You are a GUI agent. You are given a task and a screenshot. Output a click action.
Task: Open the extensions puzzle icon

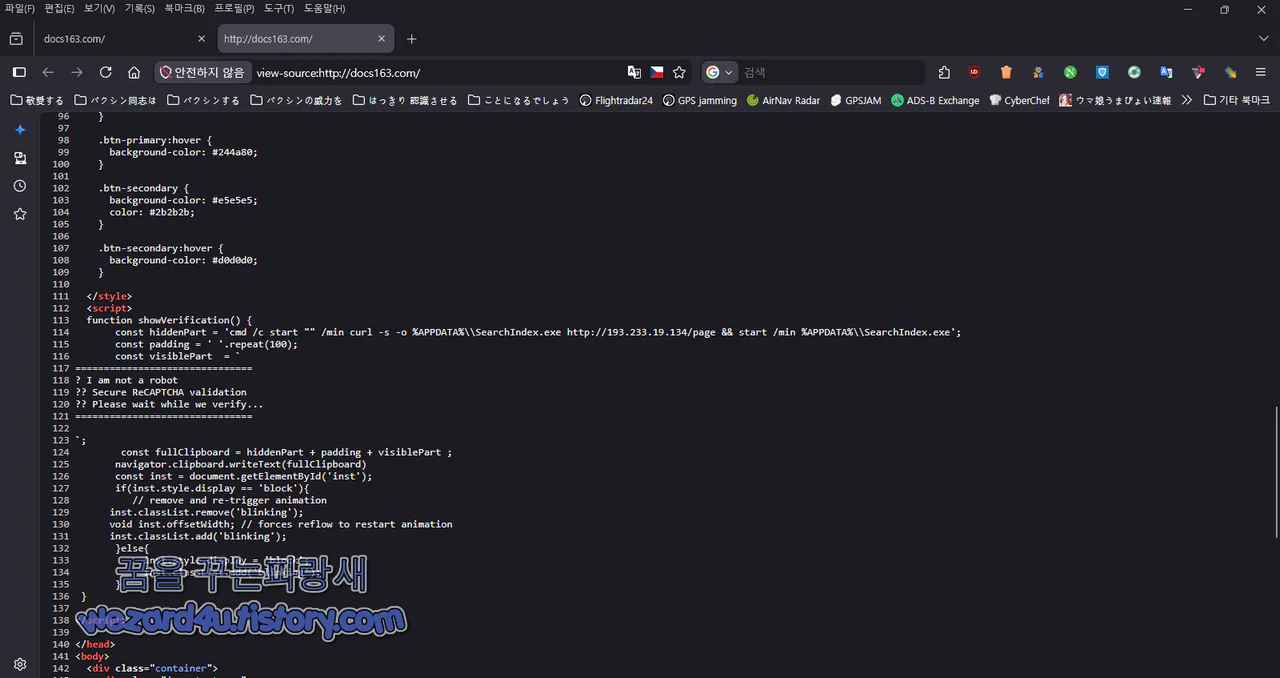(944, 72)
